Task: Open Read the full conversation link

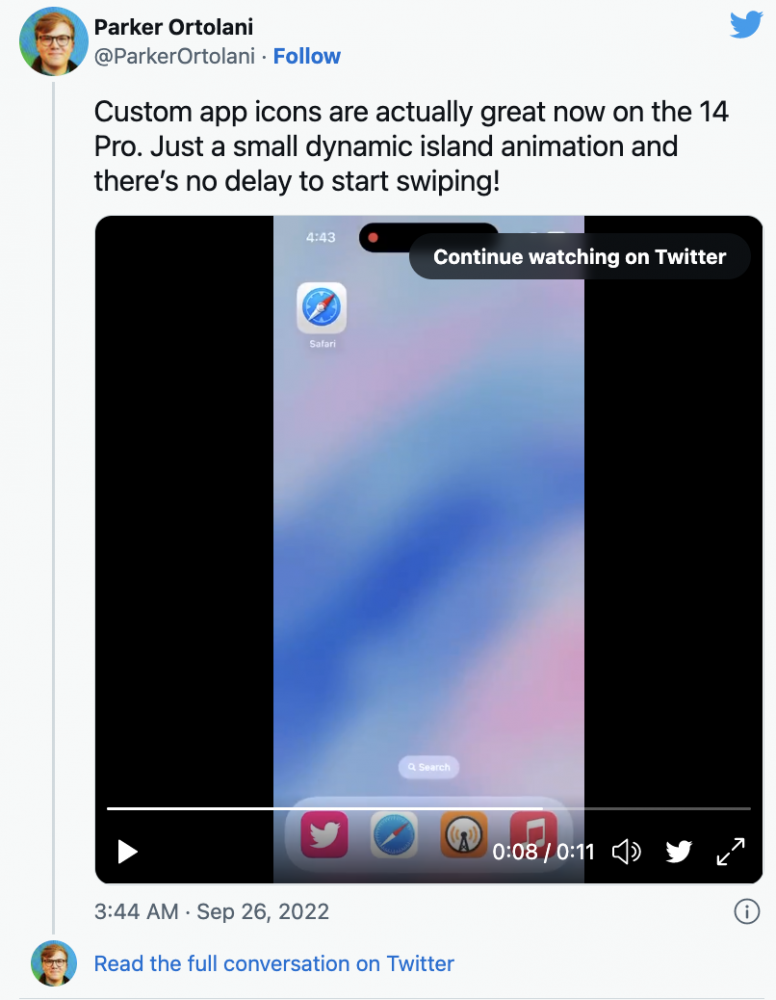Action: (x=274, y=964)
